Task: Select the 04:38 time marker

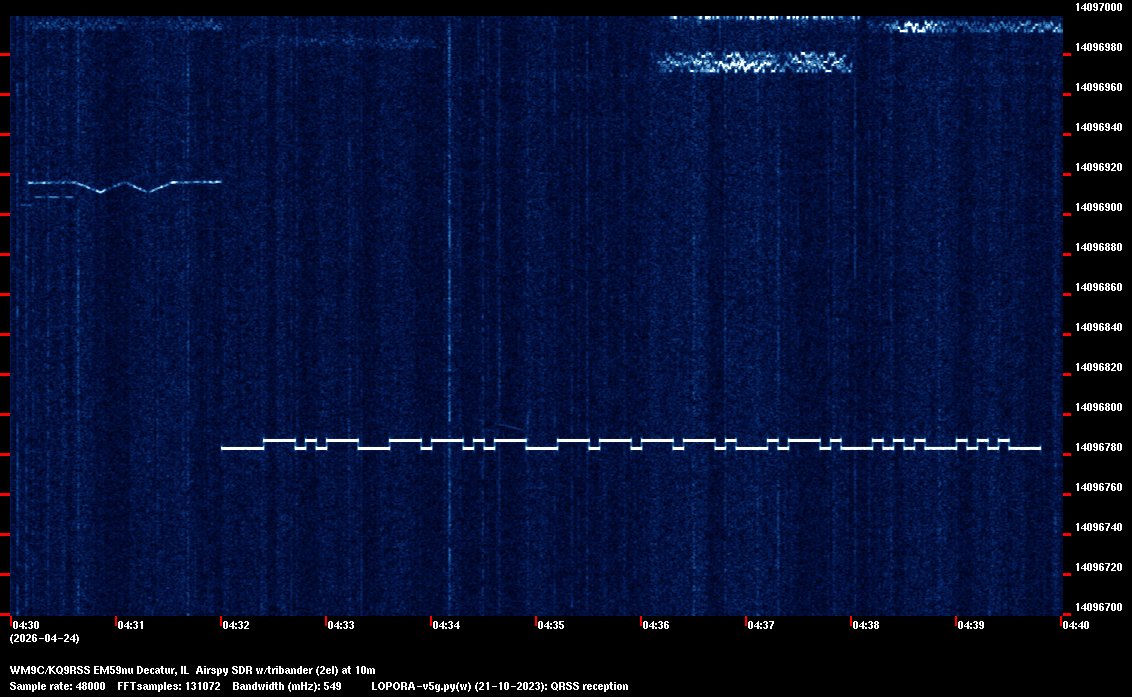Action: click(866, 625)
